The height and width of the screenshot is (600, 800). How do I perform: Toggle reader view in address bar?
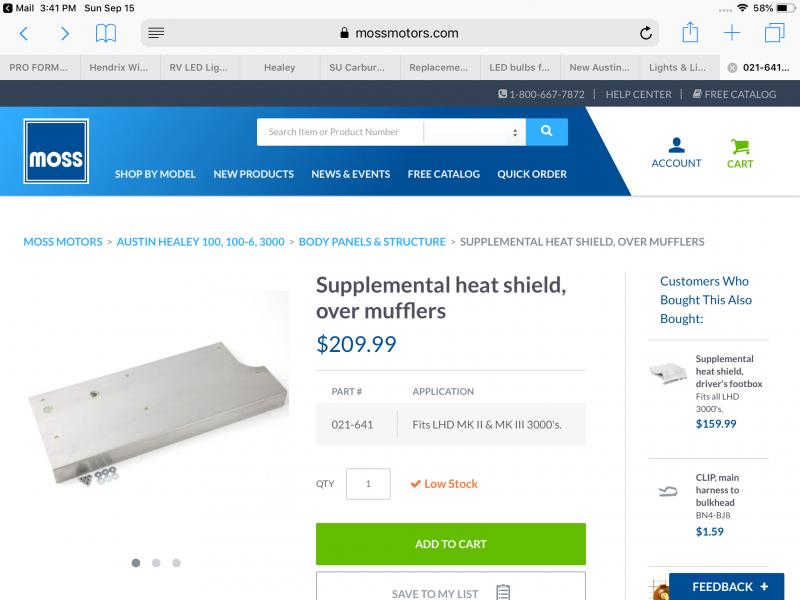click(x=156, y=33)
